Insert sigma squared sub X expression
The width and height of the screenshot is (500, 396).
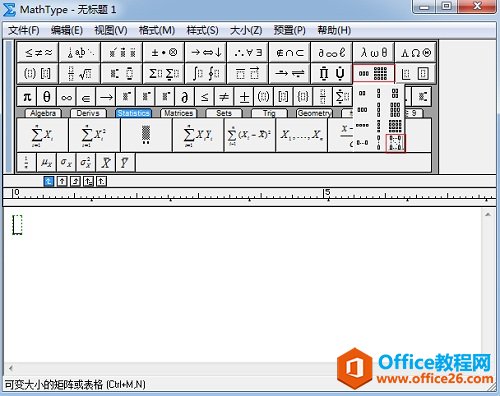click(86, 163)
